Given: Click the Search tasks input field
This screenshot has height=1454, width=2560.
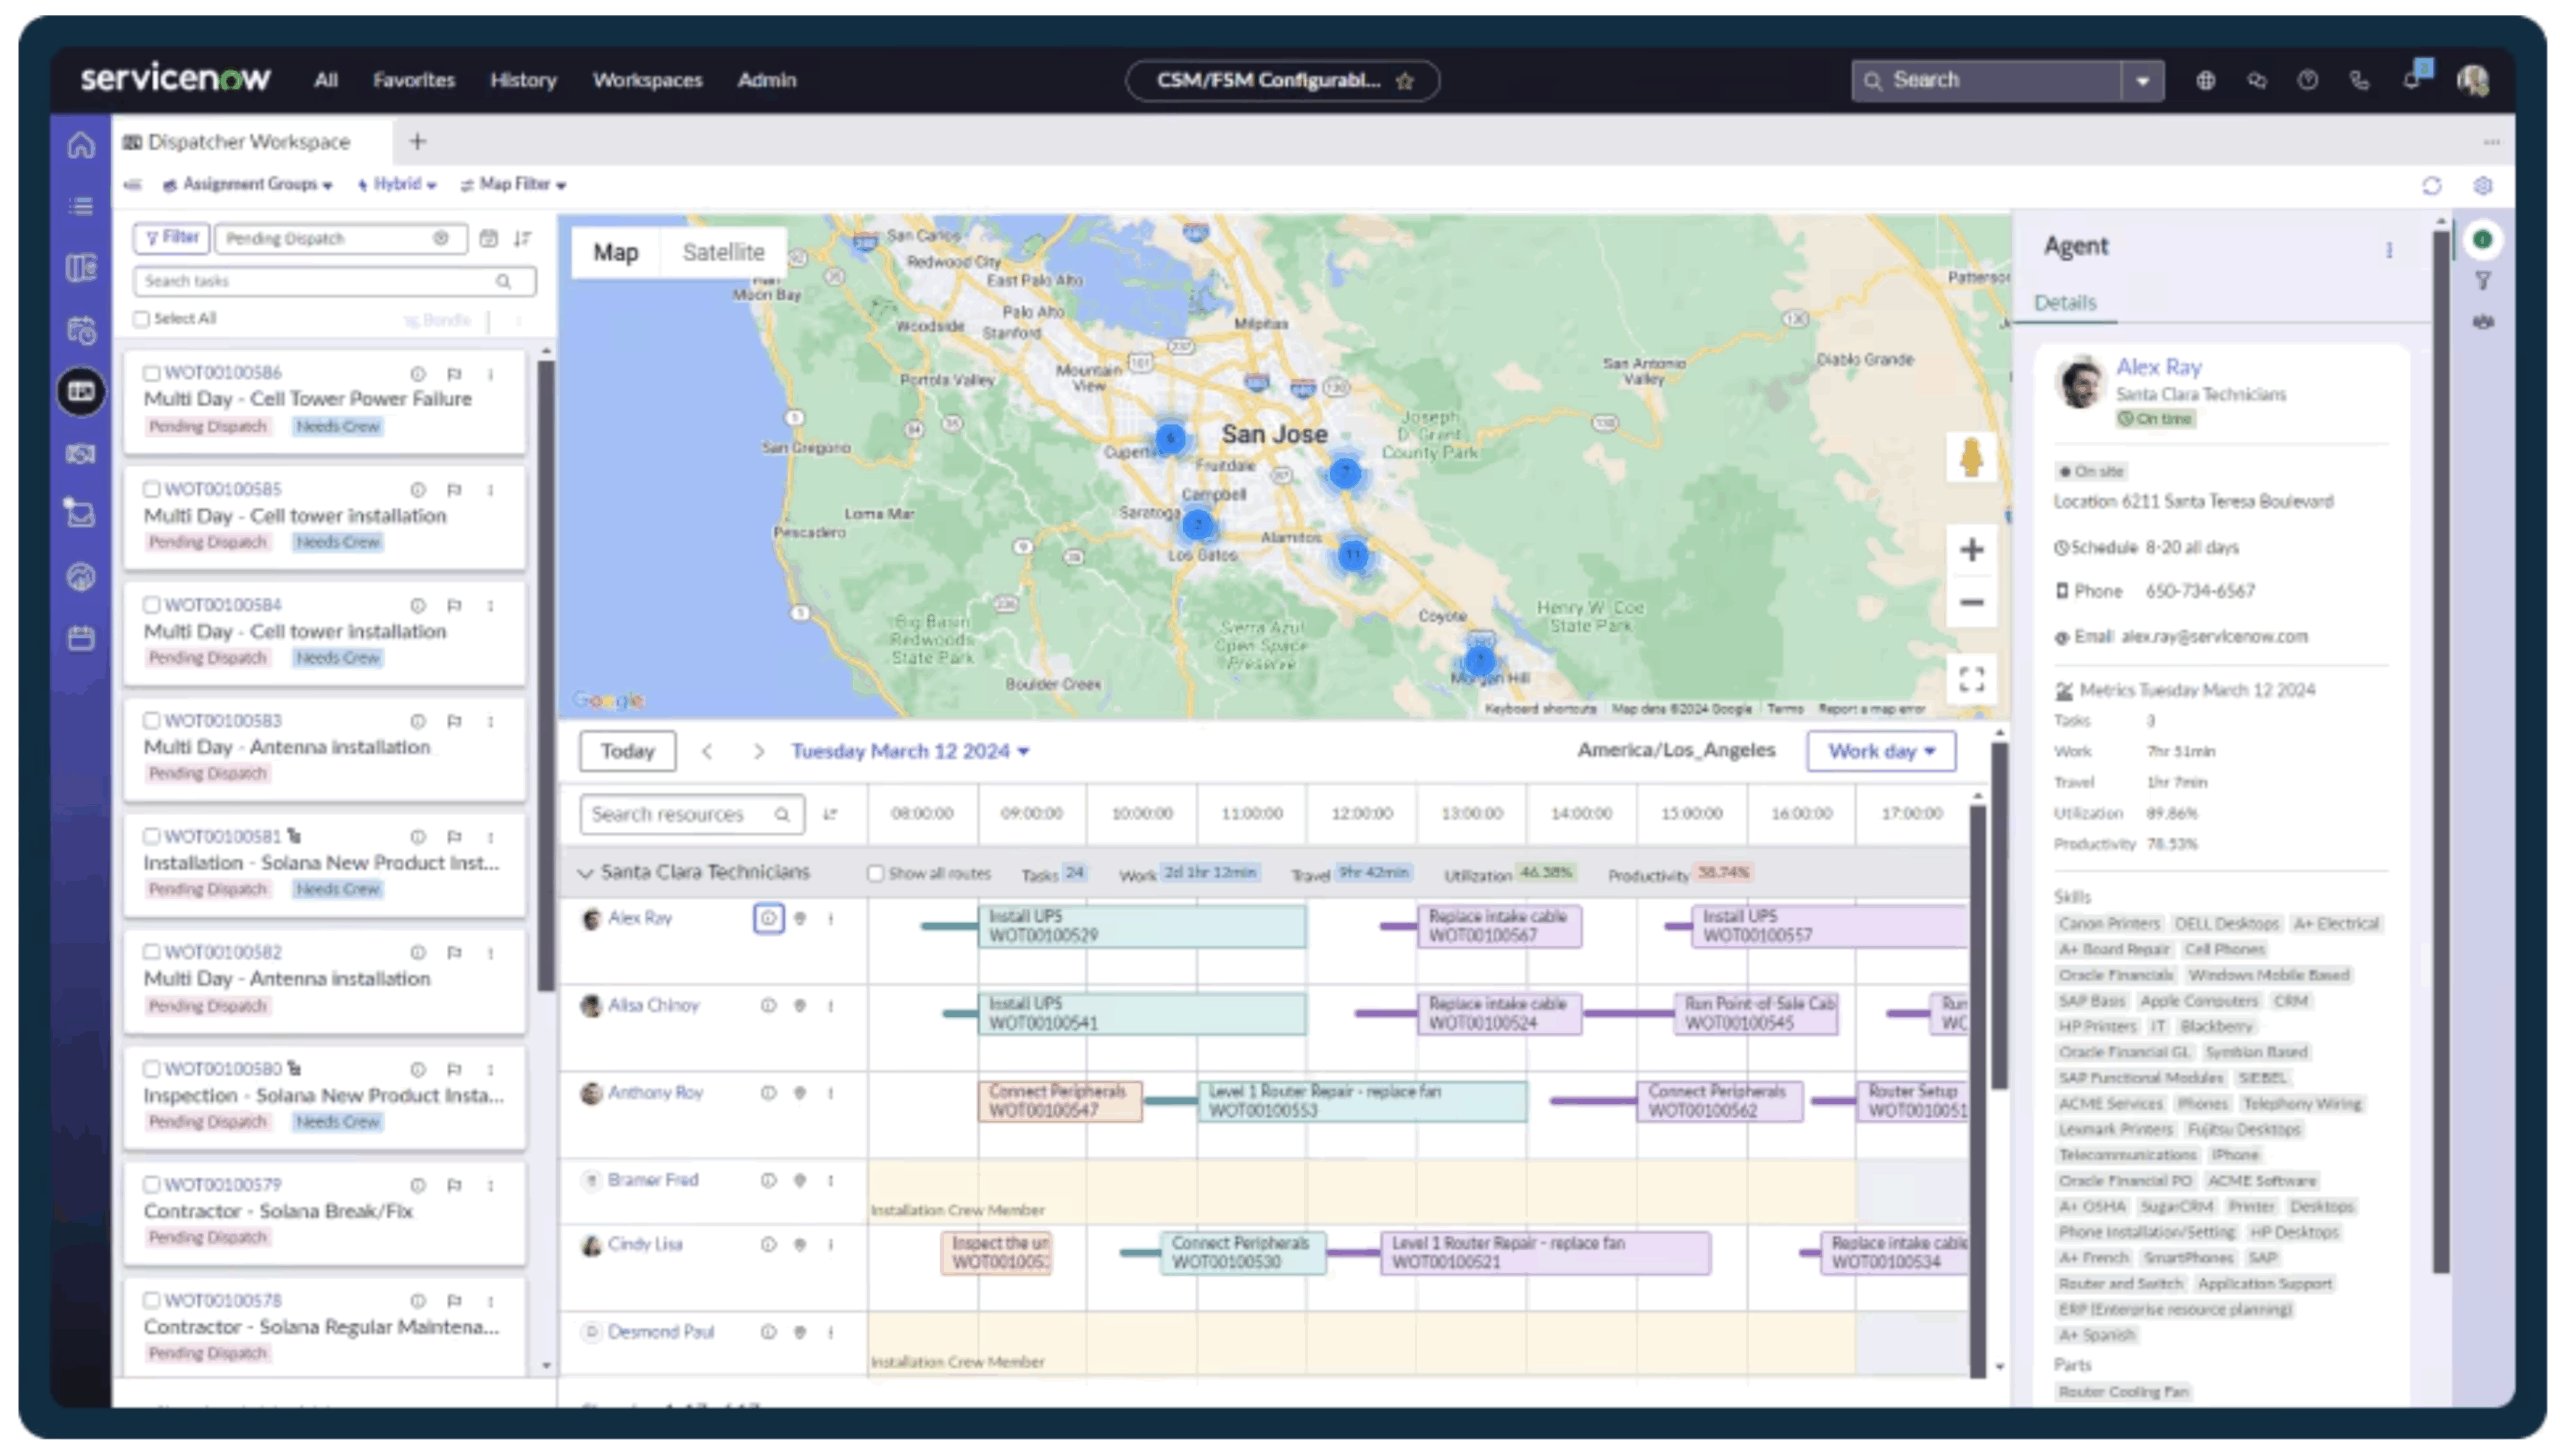Looking at the screenshot, I should pos(334,281).
